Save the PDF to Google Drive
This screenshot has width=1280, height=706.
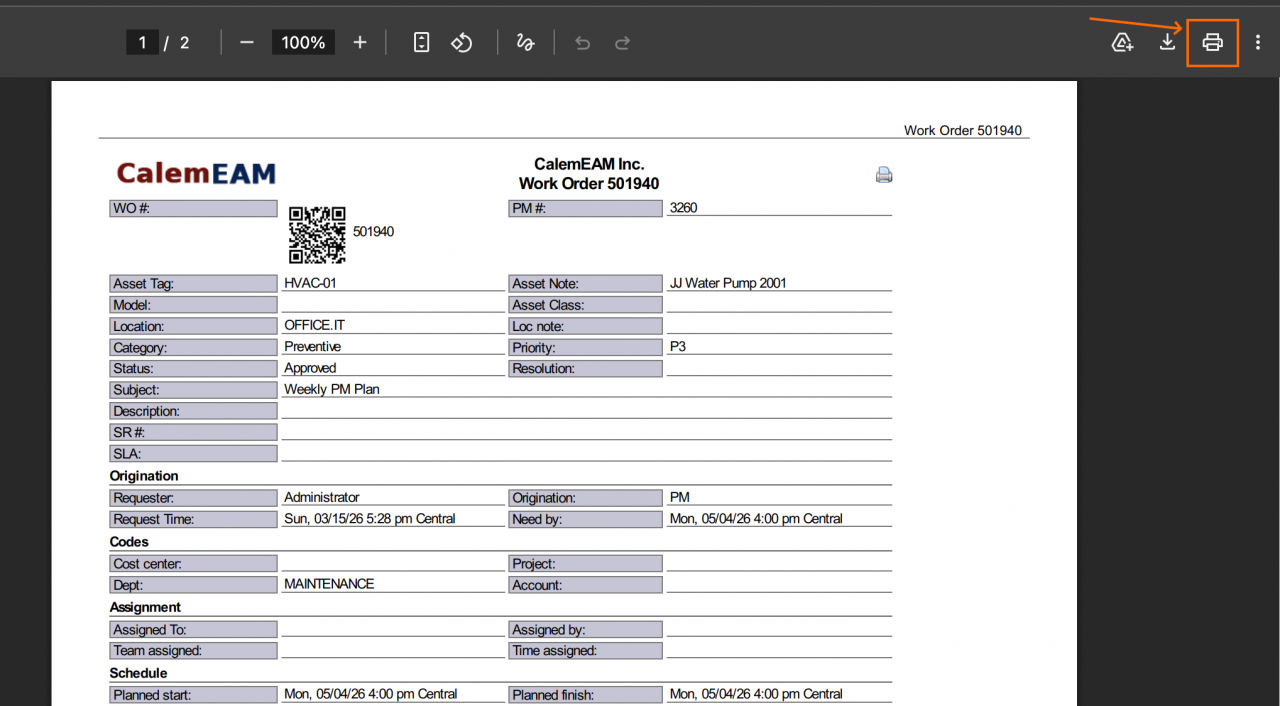point(1122,42)
